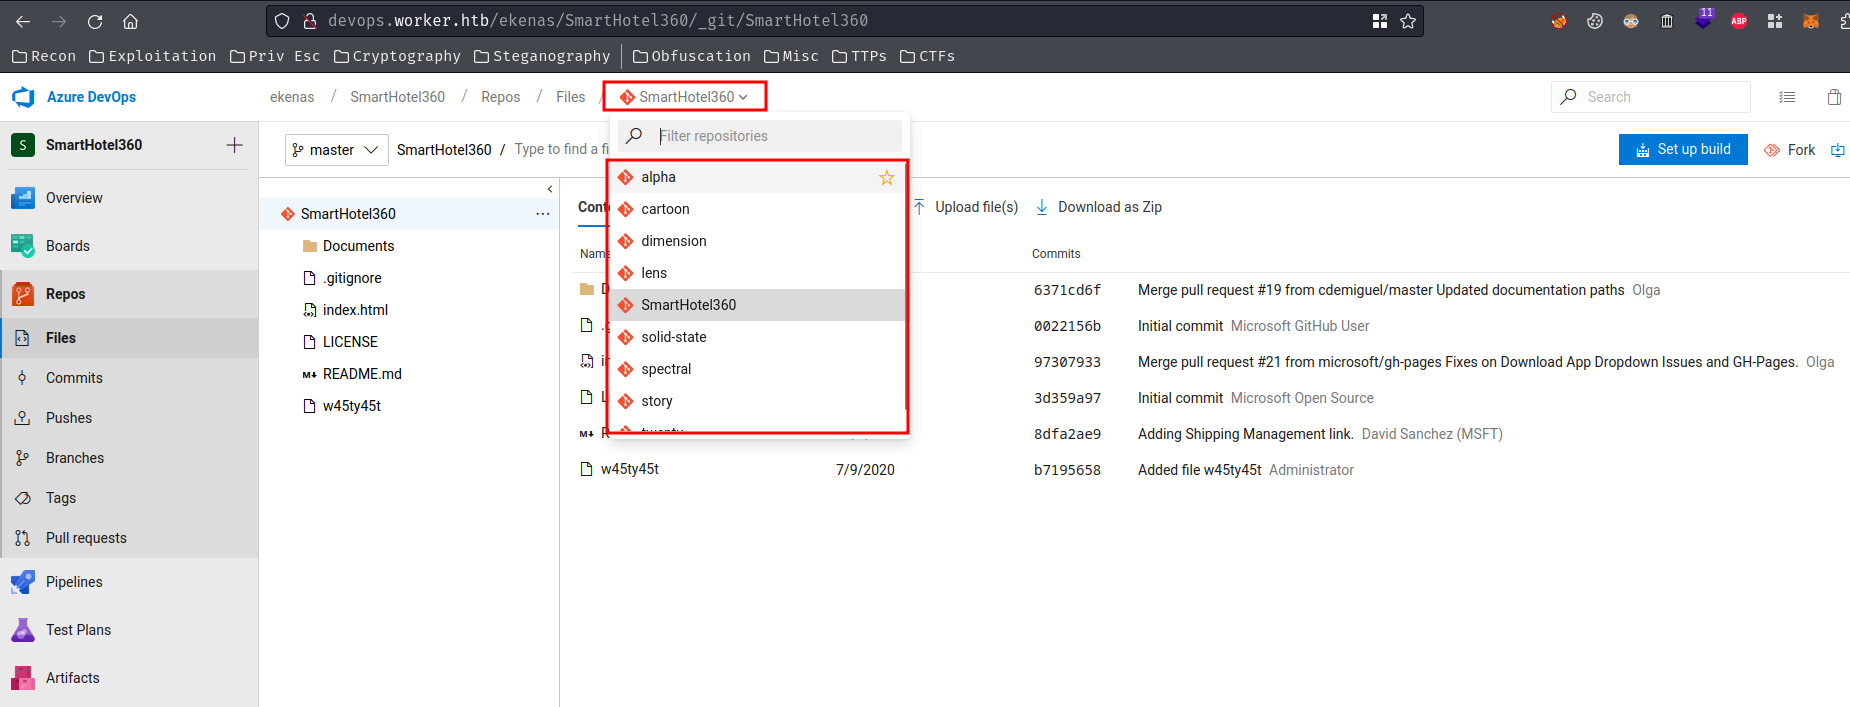Click the Azure DevOps logo
The height and width of the screenshot is (707, 1850).
(23, 97)
